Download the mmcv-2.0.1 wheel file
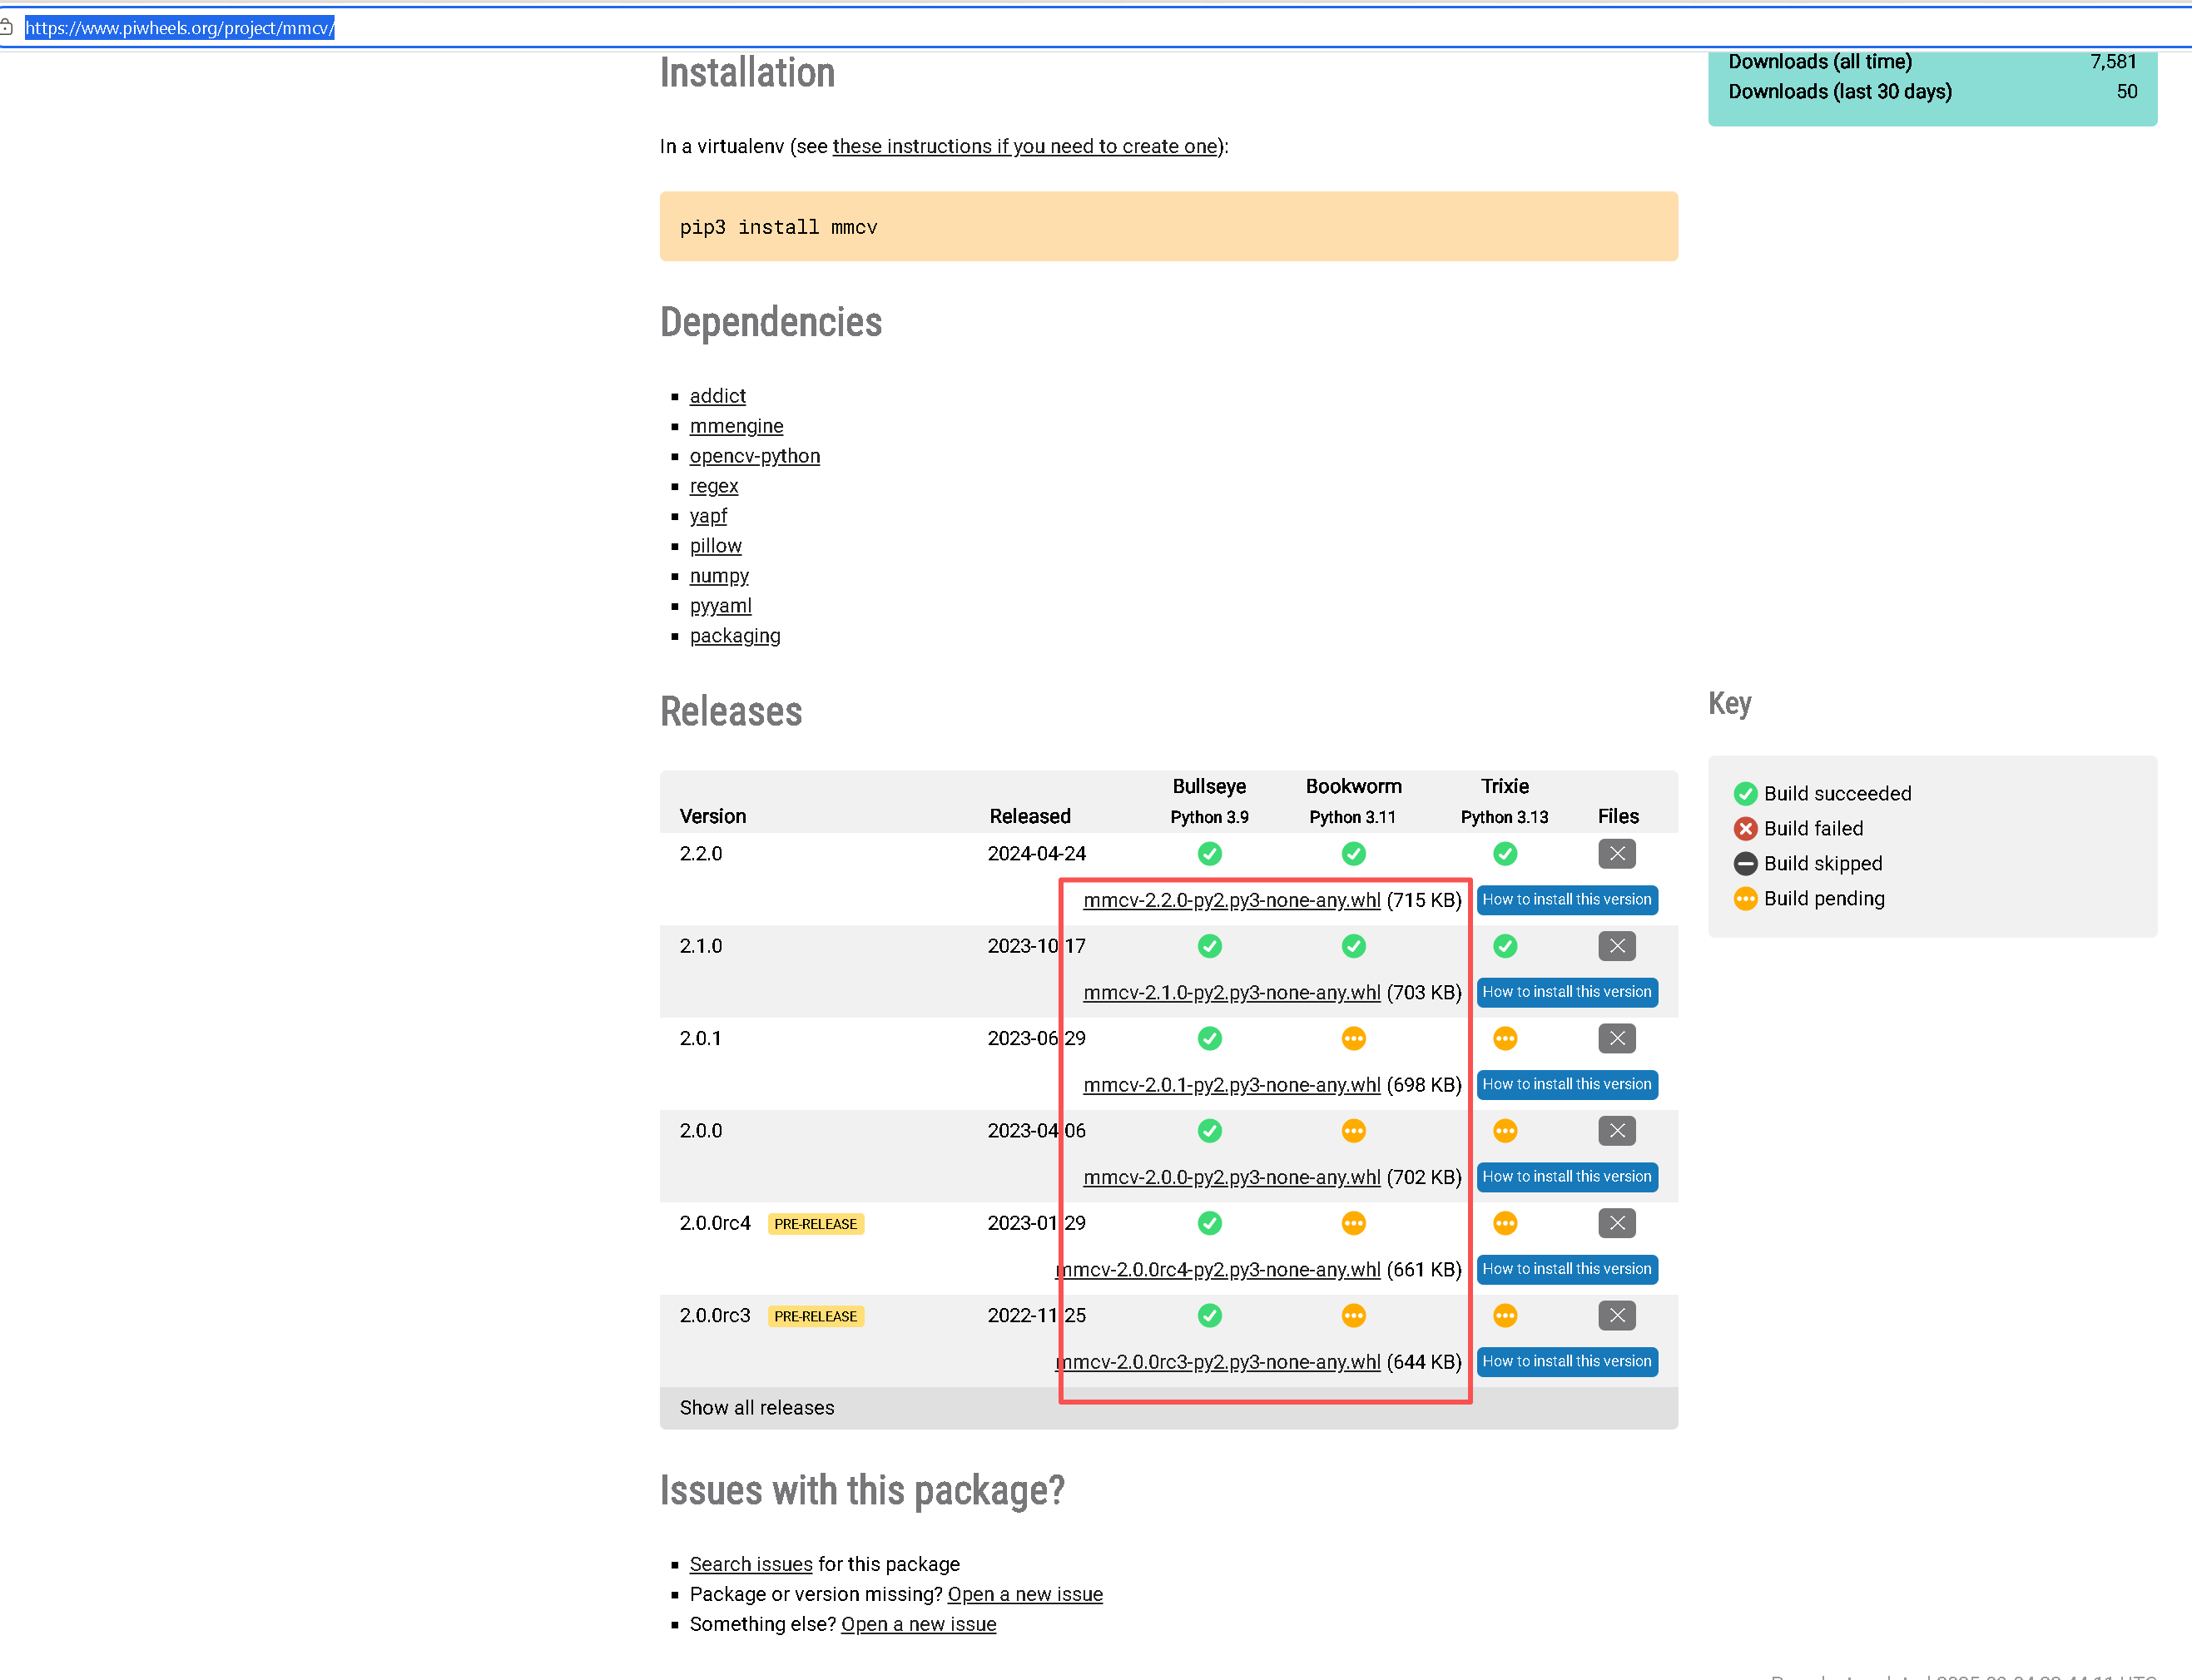 coord(1231,1086)
